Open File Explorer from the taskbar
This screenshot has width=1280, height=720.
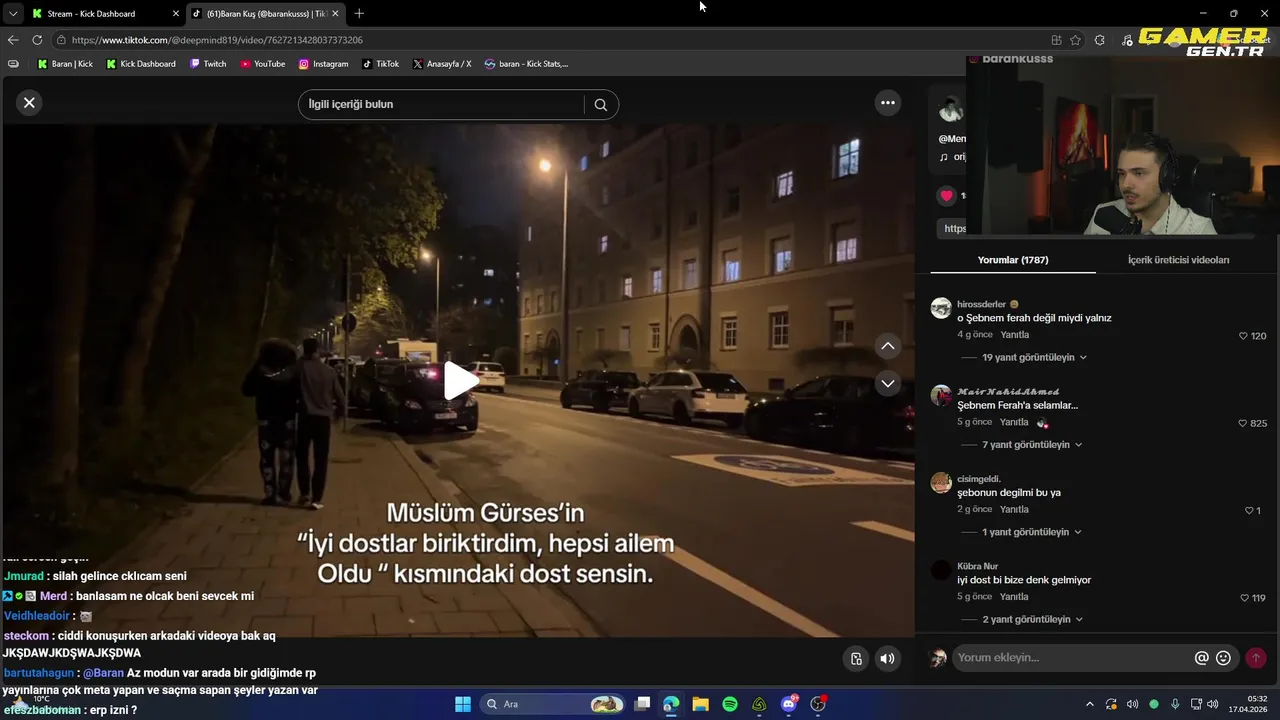tap(700, 704)
